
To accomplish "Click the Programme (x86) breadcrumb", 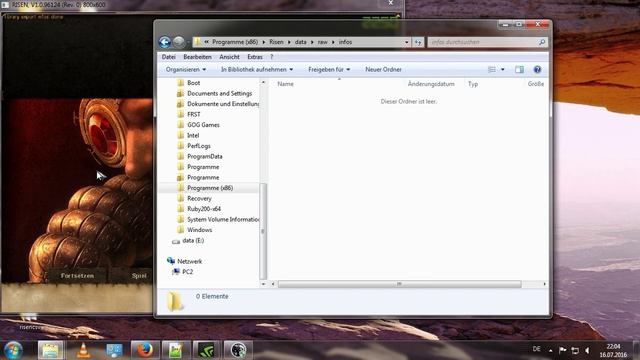I will pos(235,42).
